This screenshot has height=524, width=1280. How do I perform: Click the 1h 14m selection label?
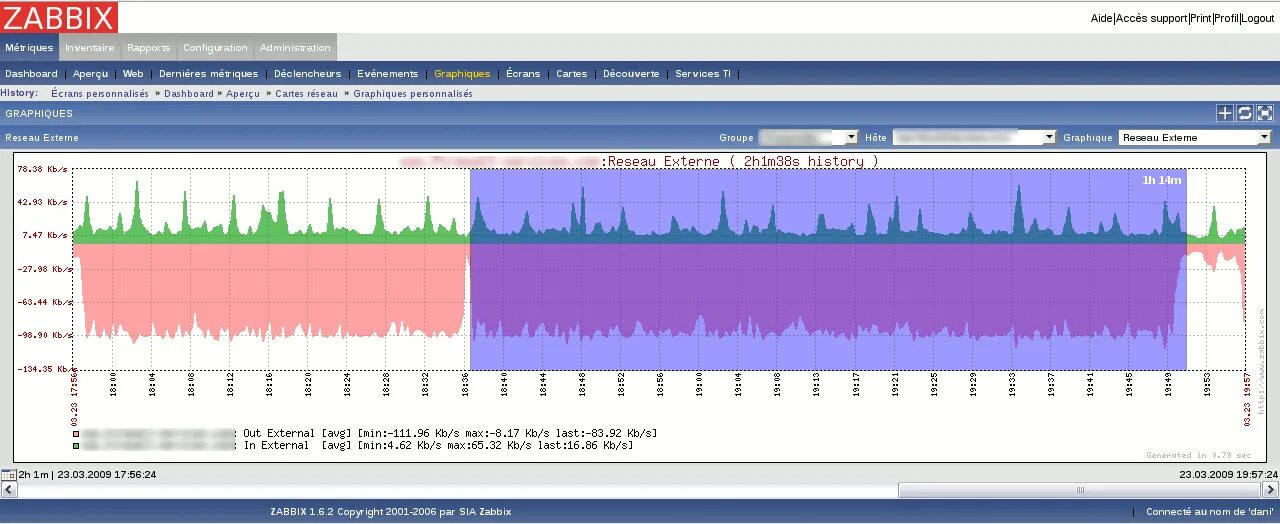[x=1162, y=180]
